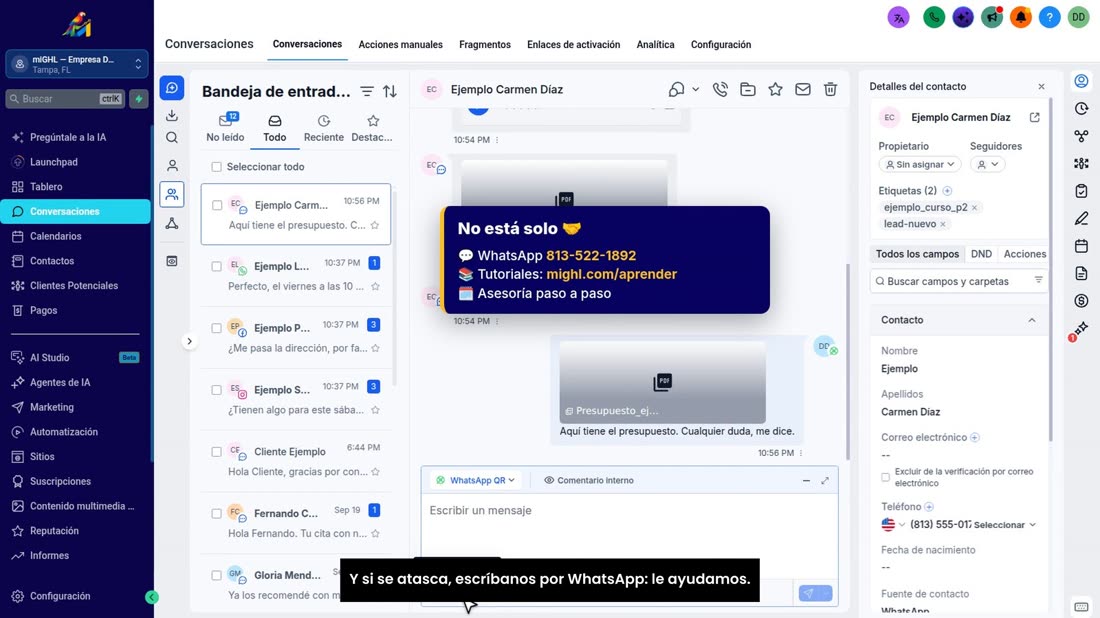Open appointments calendar icon in right rail
The height and width of the screenshot is (618, 1100).
point(1081,246)
